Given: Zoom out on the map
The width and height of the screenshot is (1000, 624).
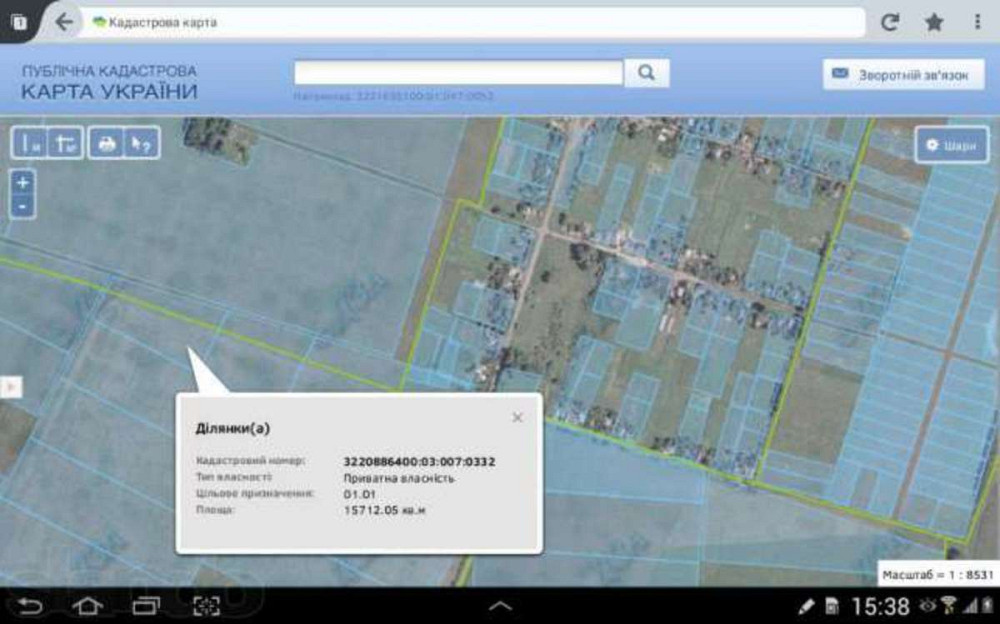Looking at the screenshot, I should click(23, 206).
